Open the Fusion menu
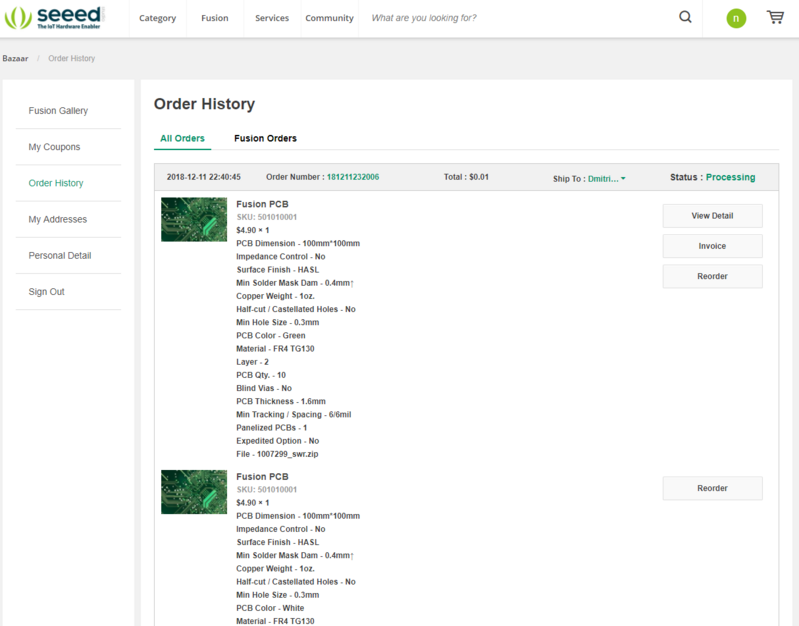This screenshot has width=799, height=626. pos(215,18)
